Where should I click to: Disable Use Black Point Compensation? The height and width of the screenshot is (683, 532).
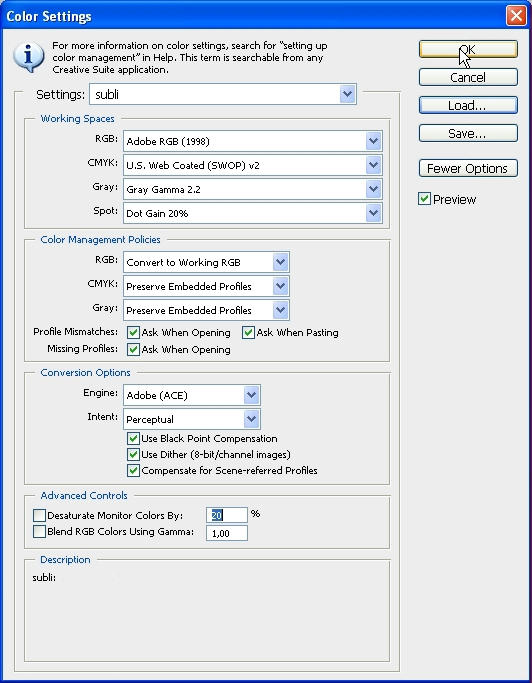[x=133, y=439]
